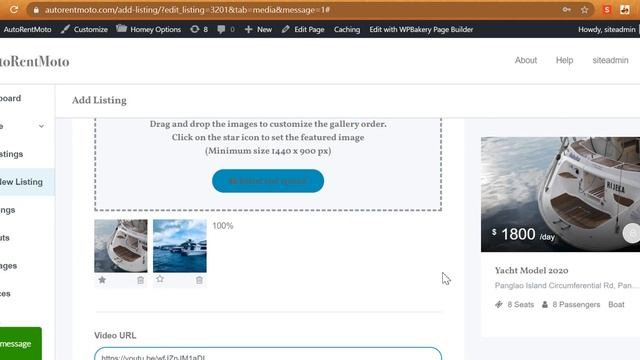The height and width of the screenshot is (360, 640).
Task: Open the saved password key icon
Action: 567,9
